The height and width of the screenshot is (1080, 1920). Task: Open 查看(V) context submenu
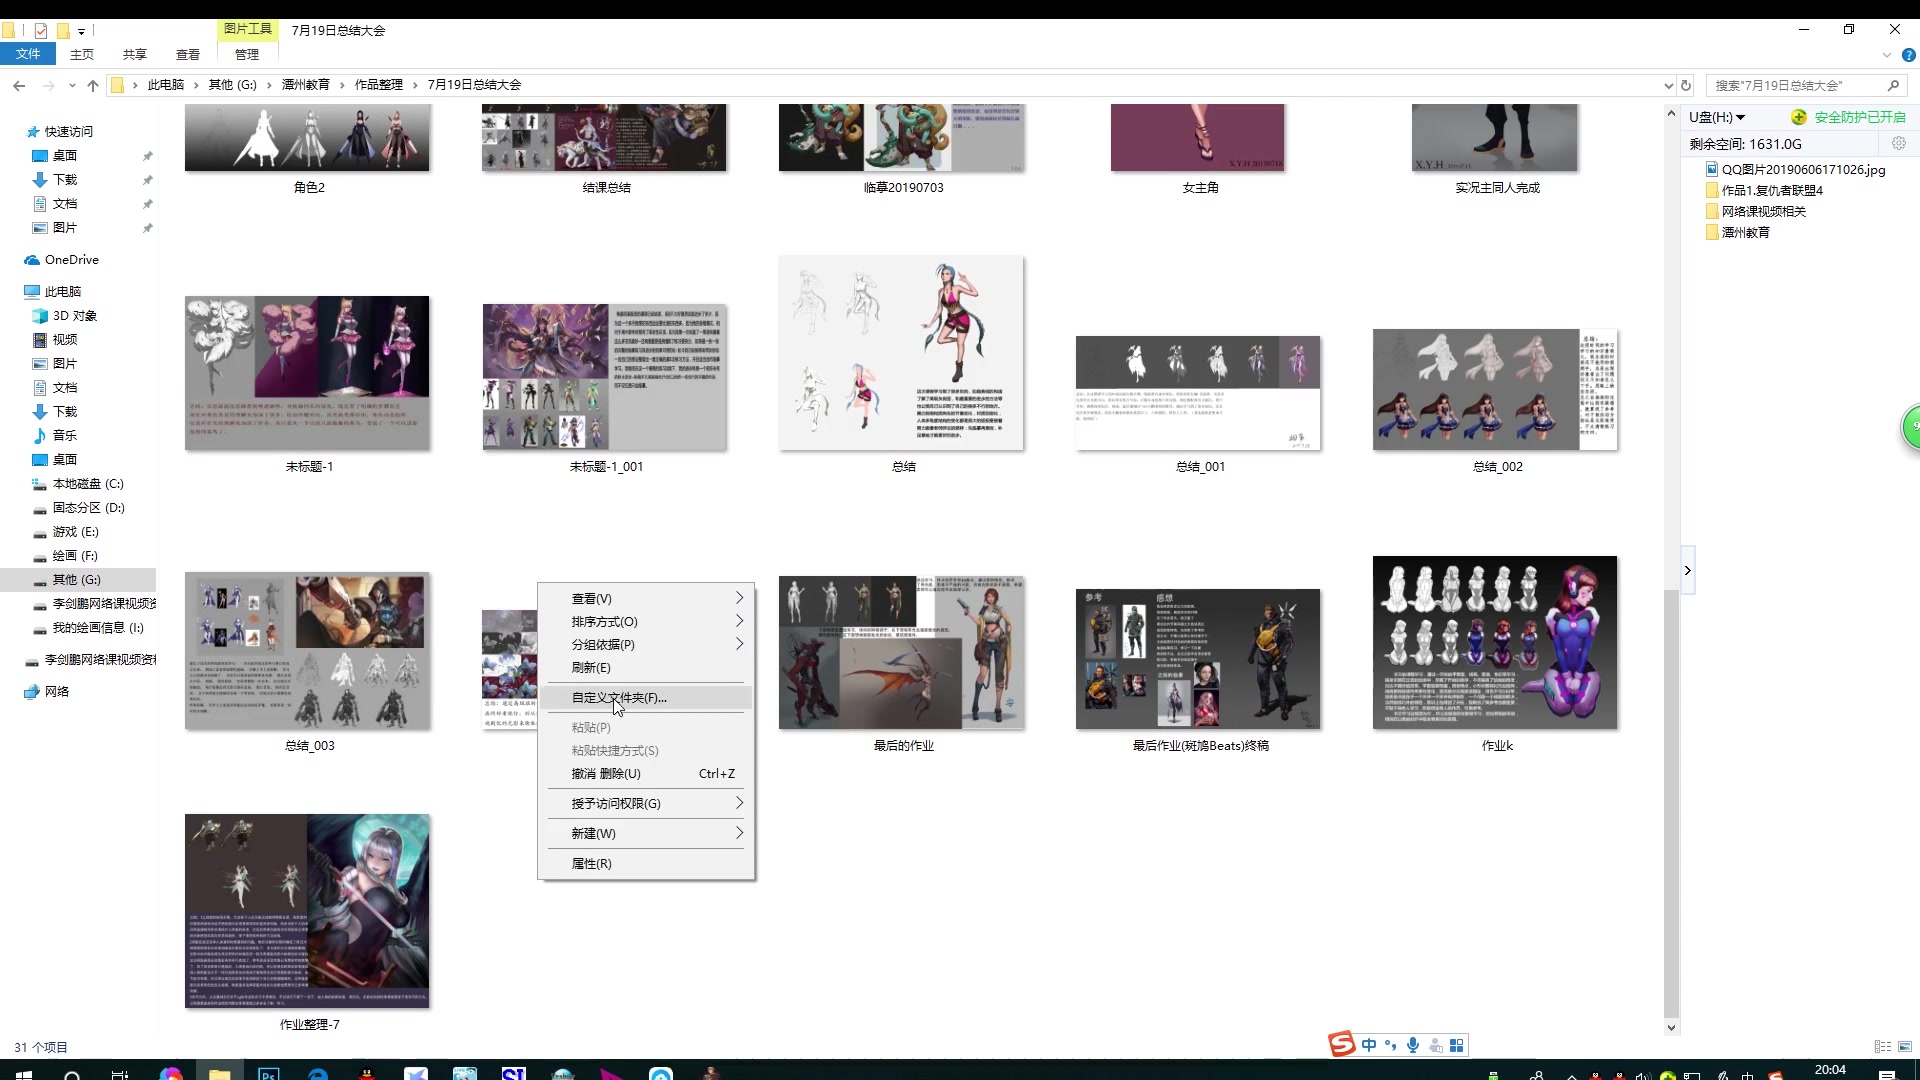coord(646,598)
